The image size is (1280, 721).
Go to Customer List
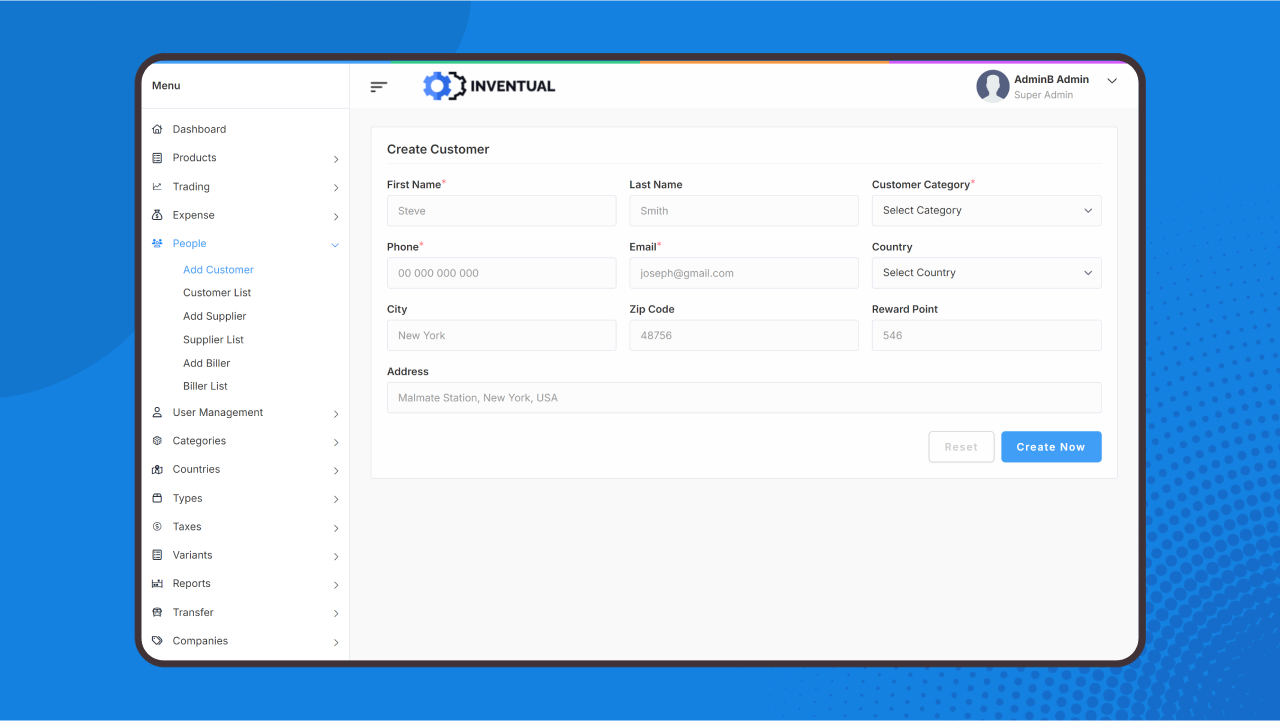click(216, 292)
